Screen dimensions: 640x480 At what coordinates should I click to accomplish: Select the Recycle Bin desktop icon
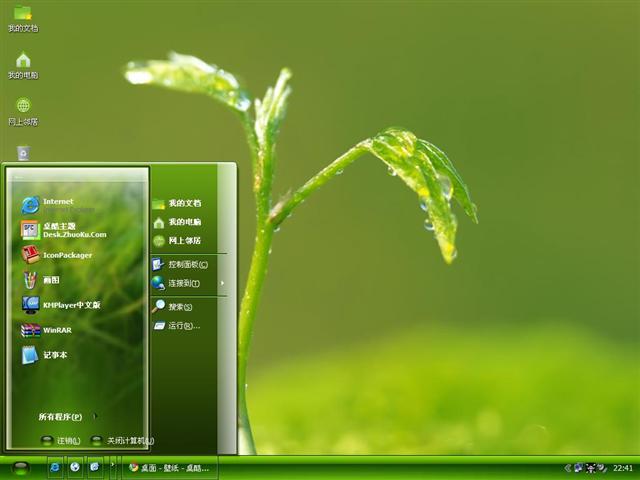[23, 153]
